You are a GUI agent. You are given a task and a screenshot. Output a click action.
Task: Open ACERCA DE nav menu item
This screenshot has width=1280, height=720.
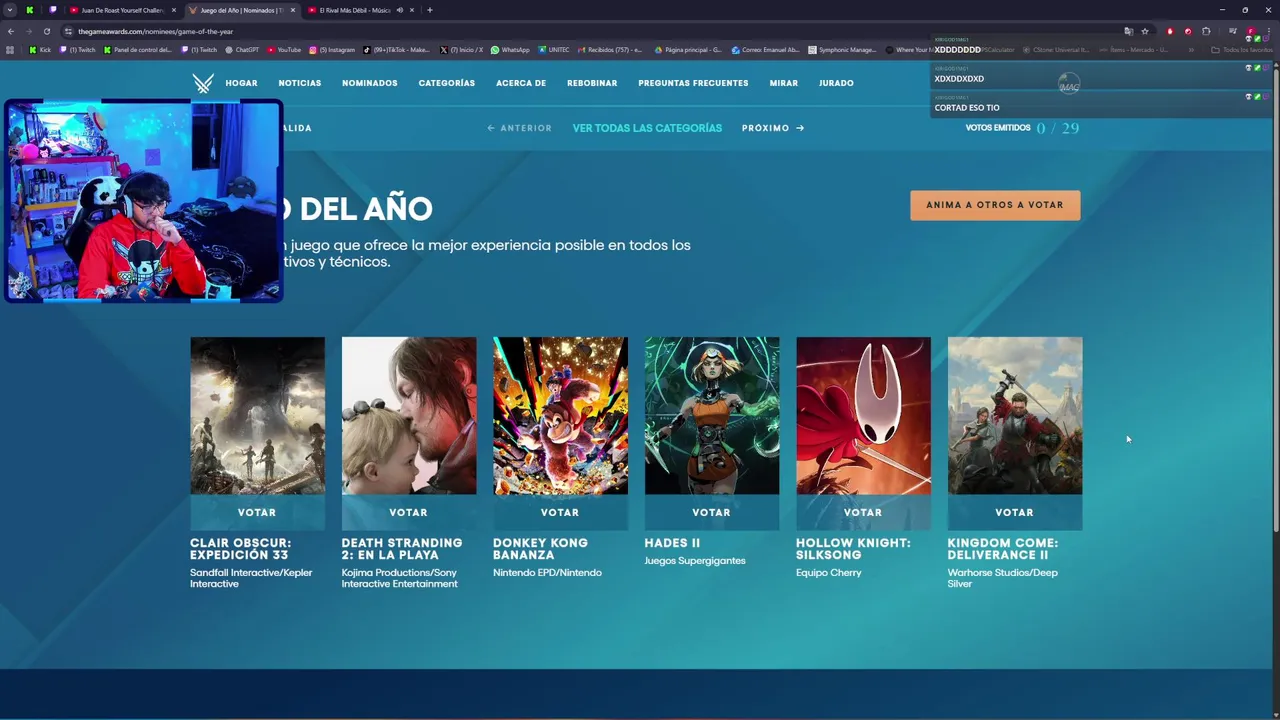pos(521,83)
